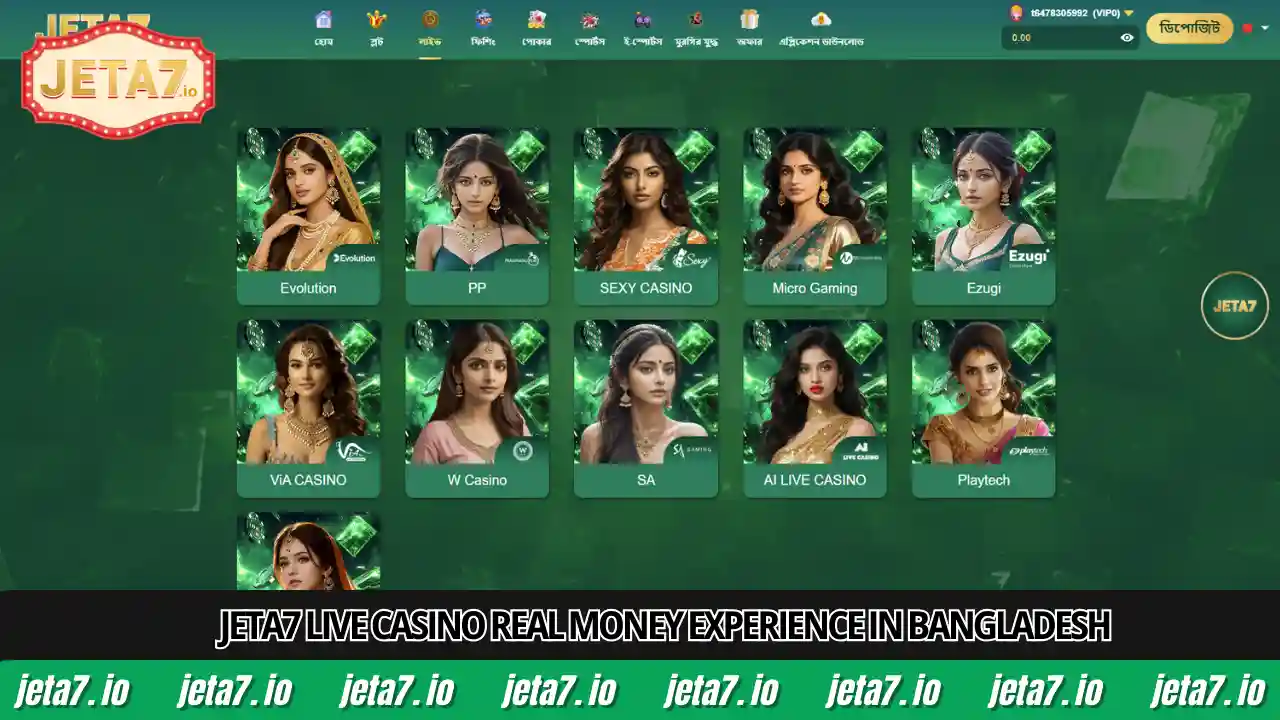Open the Fishing games nav icon
Viewport: 1280px width, 720px height.
click(x=483, y=20)
